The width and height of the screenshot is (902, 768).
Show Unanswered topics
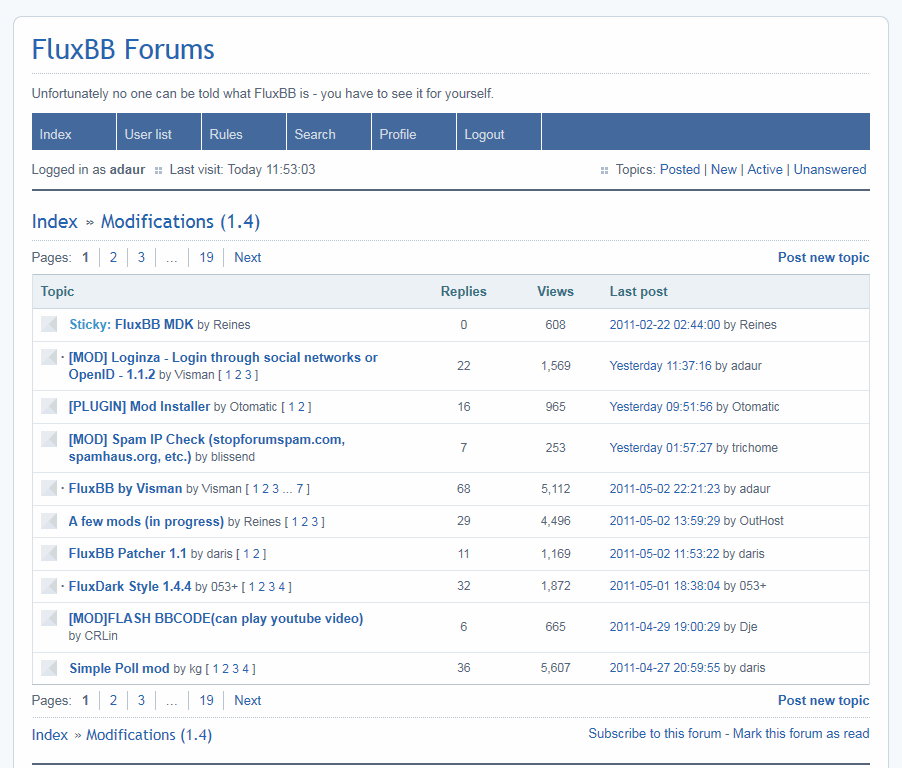click(x=830, y=170)
